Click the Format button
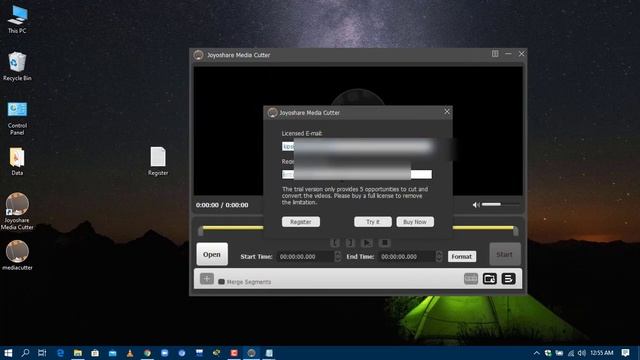Screen dimensions: 640x360 pyautogui.click(x=462, y=256)
